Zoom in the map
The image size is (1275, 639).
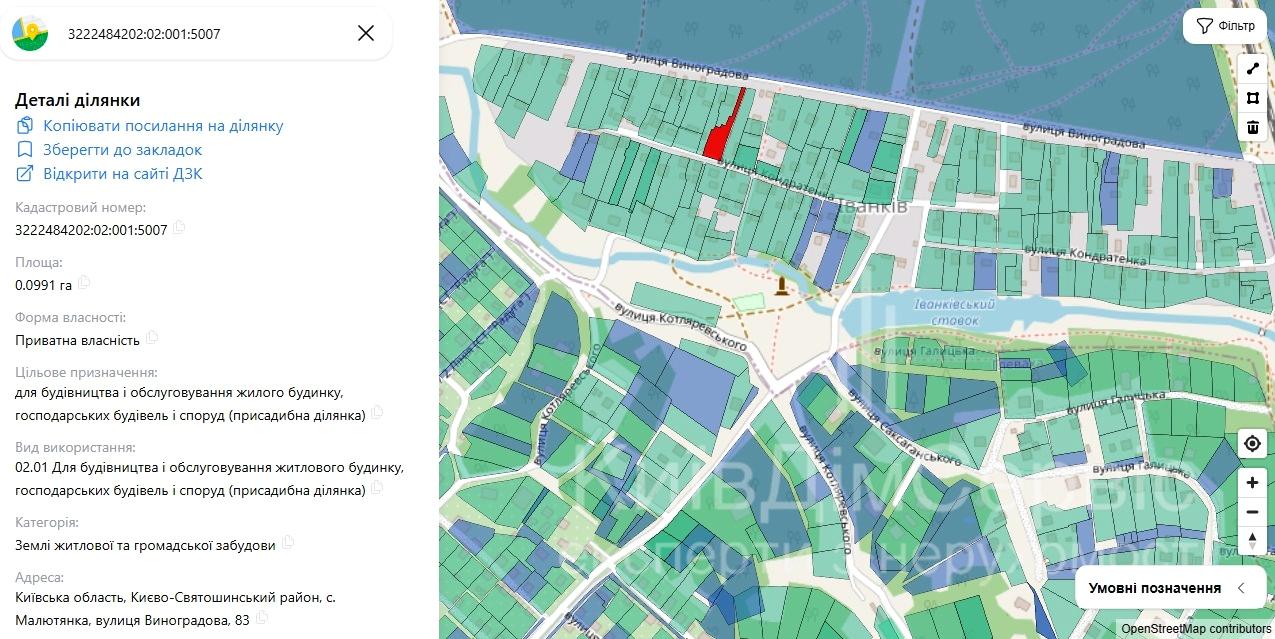1252,483
